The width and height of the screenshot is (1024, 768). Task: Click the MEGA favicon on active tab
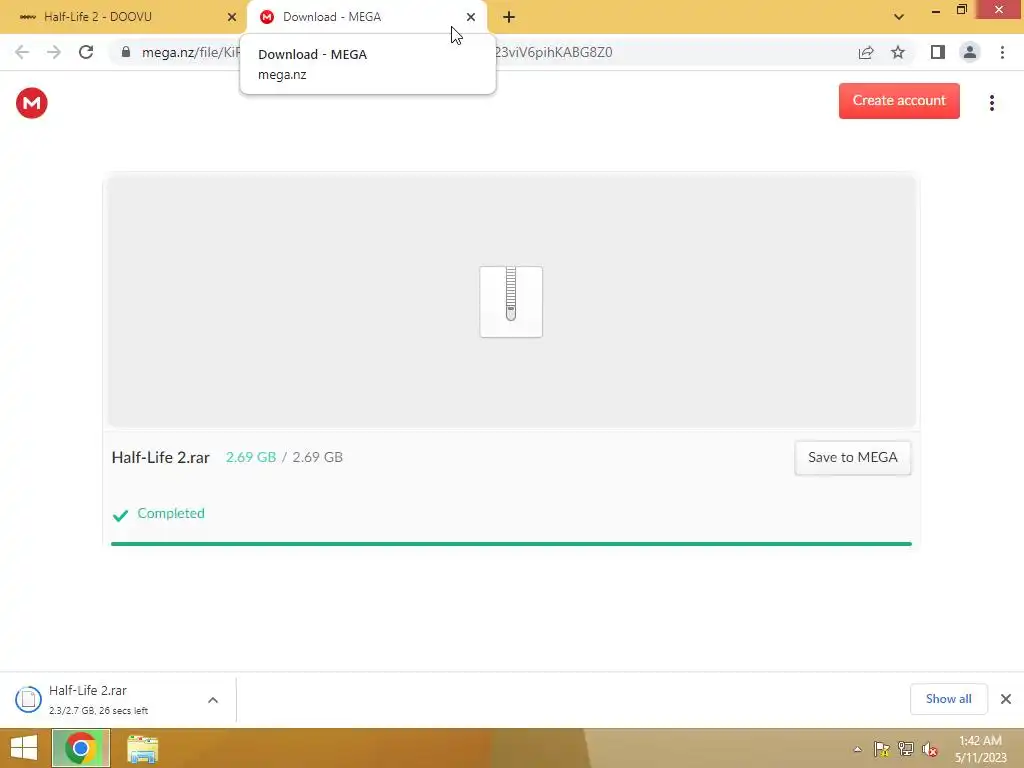pyautogui.click(x=266, y=17)
